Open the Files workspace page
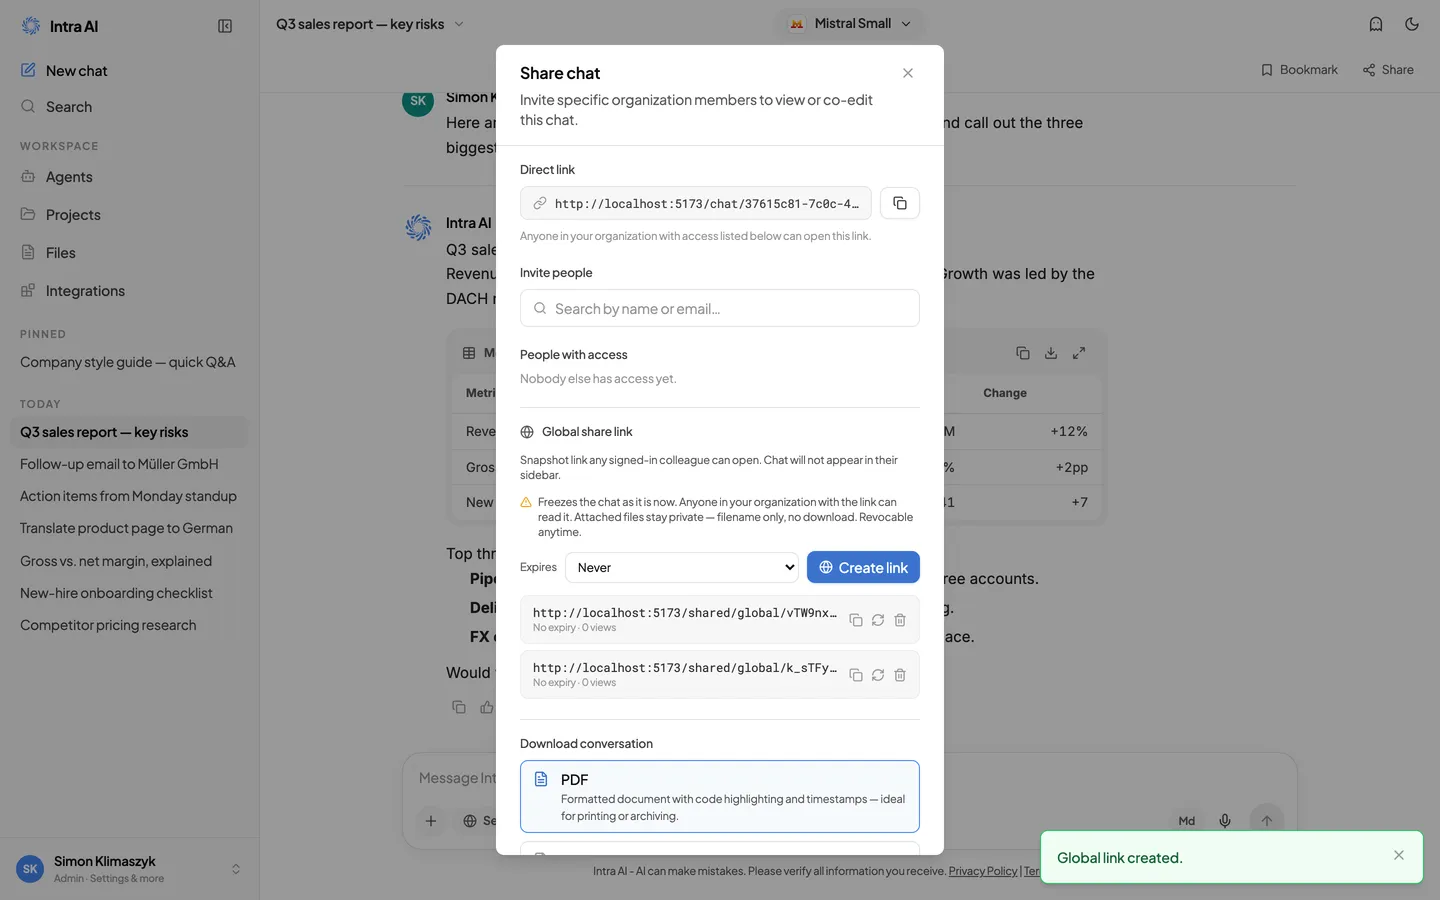The width and height of the screenshot is (1440, 900). [x=128, y=253]
